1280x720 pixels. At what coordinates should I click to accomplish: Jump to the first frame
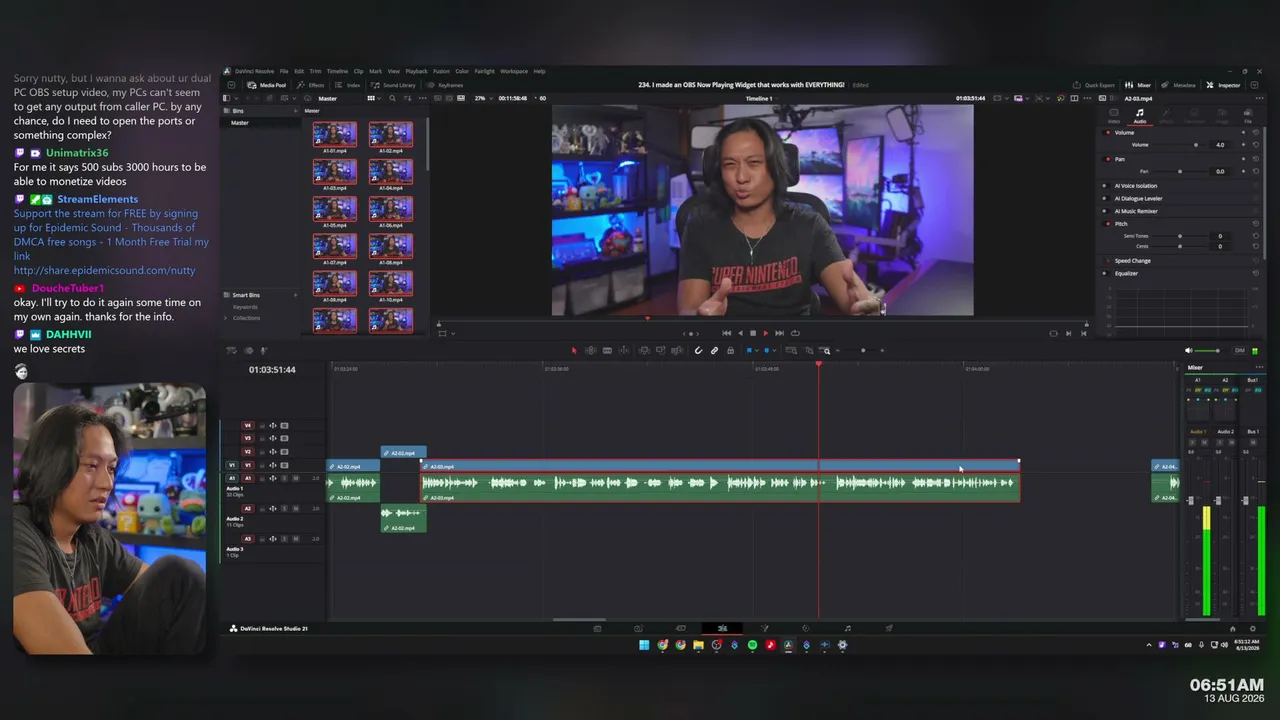[727, 333]
